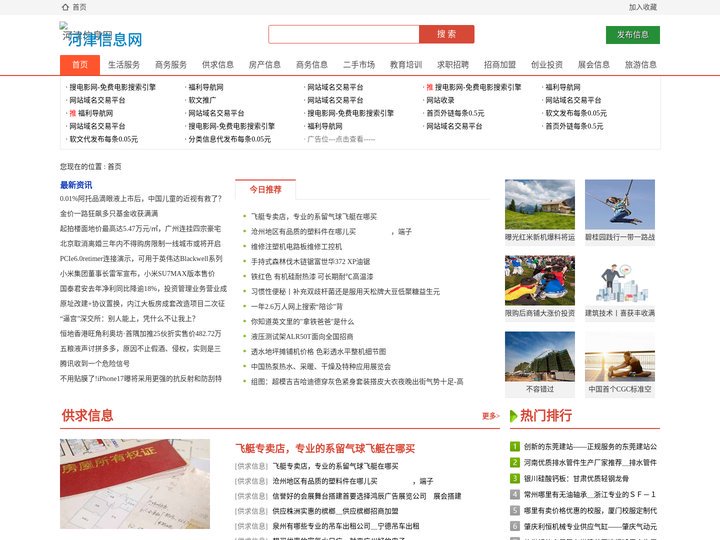The width and height of the screenshot is (720, 540).
Task: Click rank badge 5 in 热门排行
Action: 515,510
